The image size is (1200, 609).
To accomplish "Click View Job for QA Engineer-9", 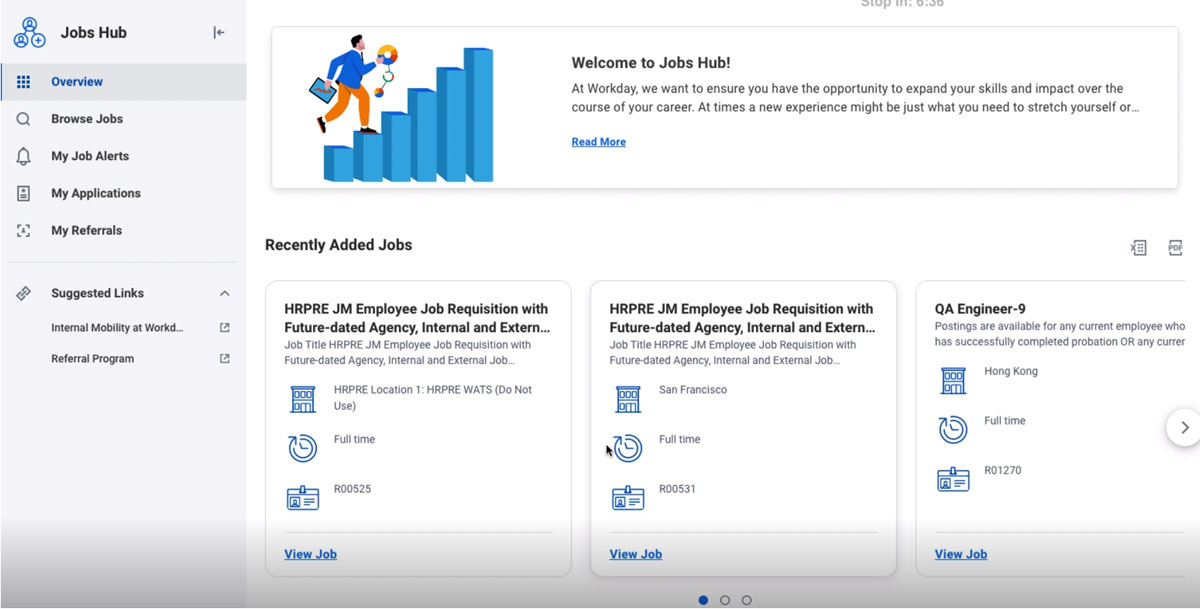I will coord(960,554).
